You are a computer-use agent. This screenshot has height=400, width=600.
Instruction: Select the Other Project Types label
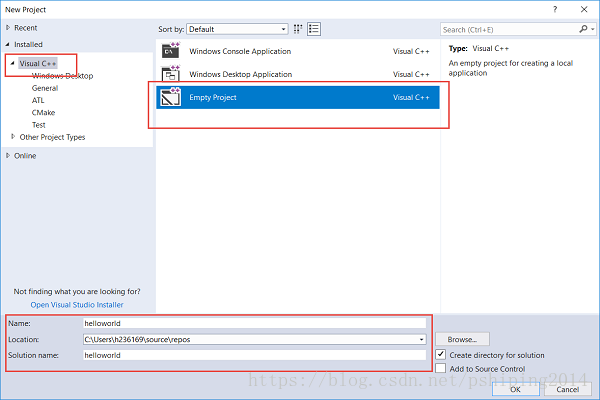52,137
